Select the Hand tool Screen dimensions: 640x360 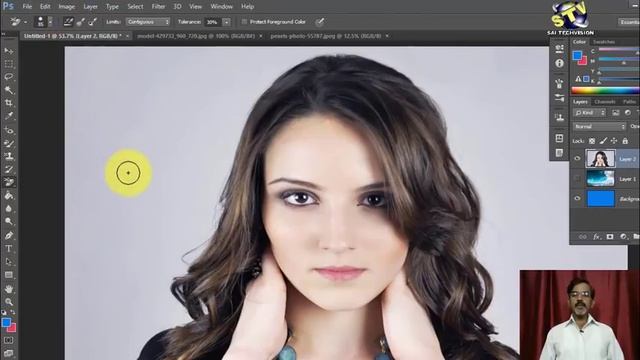[9, 289]
